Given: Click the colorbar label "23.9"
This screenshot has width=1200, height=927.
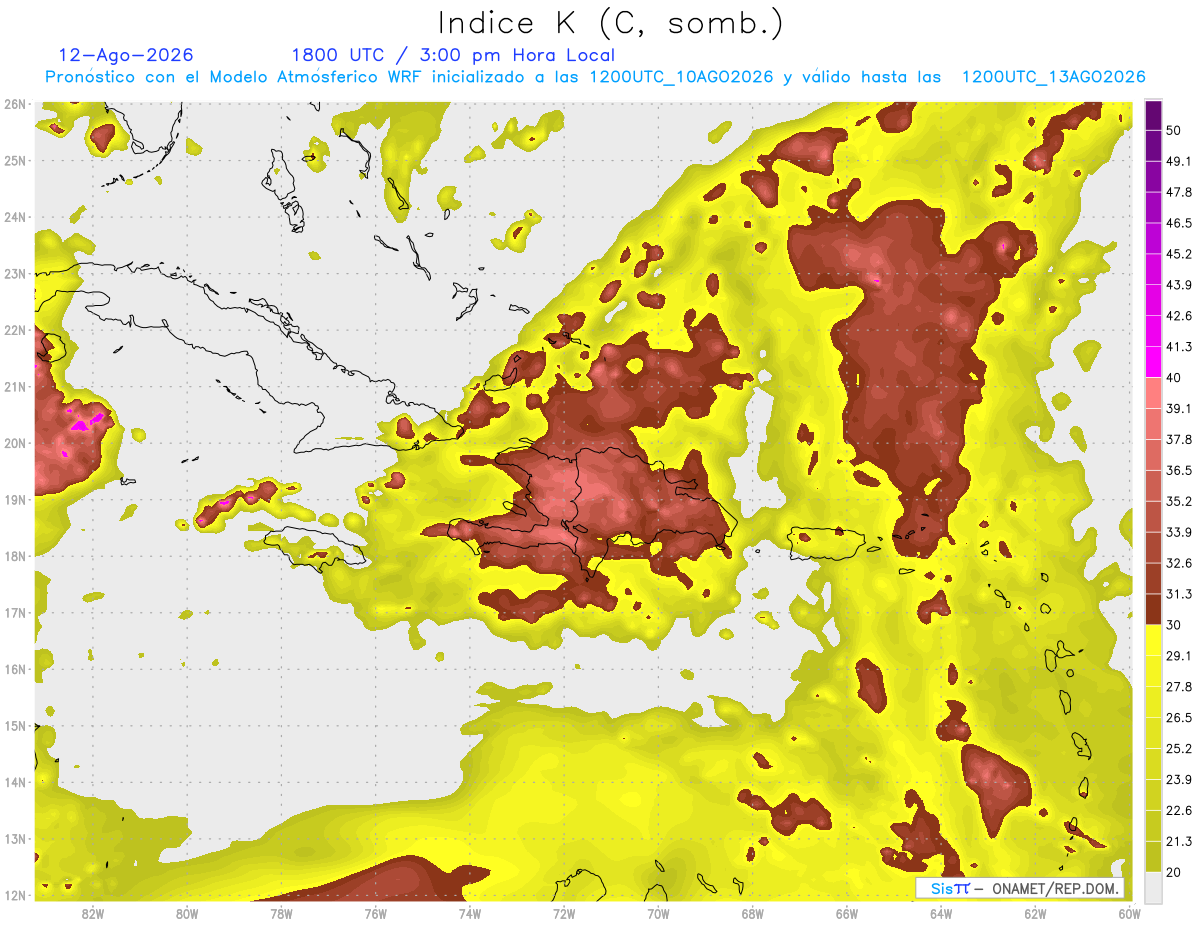Looking at the screenshot, I should (1178, 779).
